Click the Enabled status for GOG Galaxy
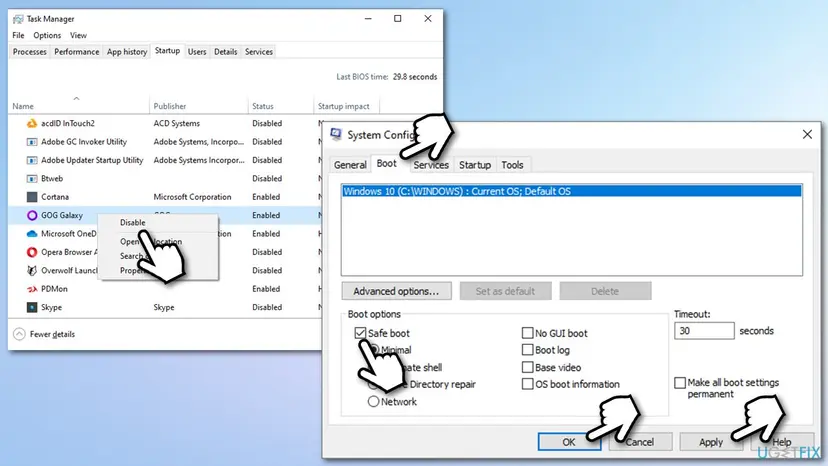828x466 pixels. 266,216
